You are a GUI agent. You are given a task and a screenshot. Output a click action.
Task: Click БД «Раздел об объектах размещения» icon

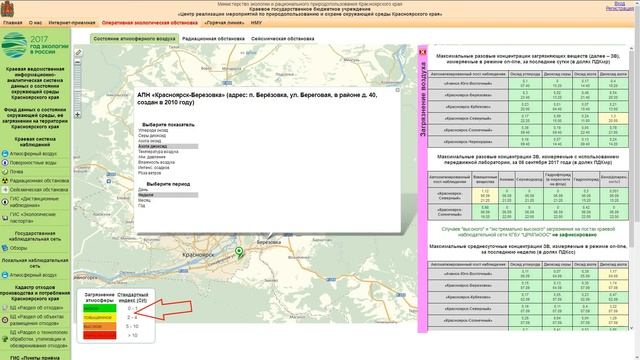(x=5, y=320)
